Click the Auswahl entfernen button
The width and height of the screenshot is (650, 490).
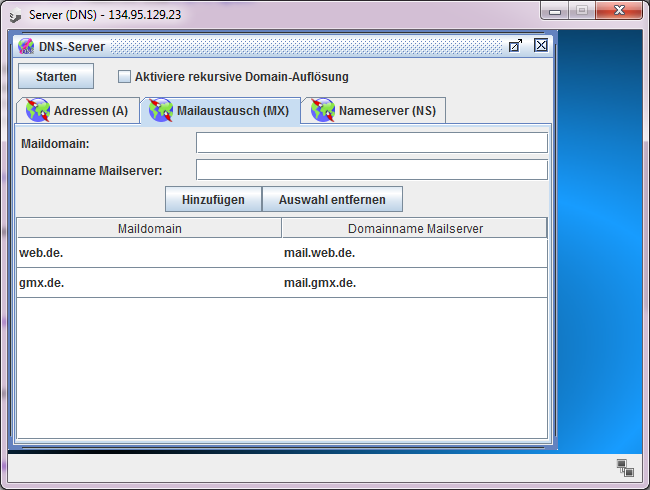(x=332, y=199)
